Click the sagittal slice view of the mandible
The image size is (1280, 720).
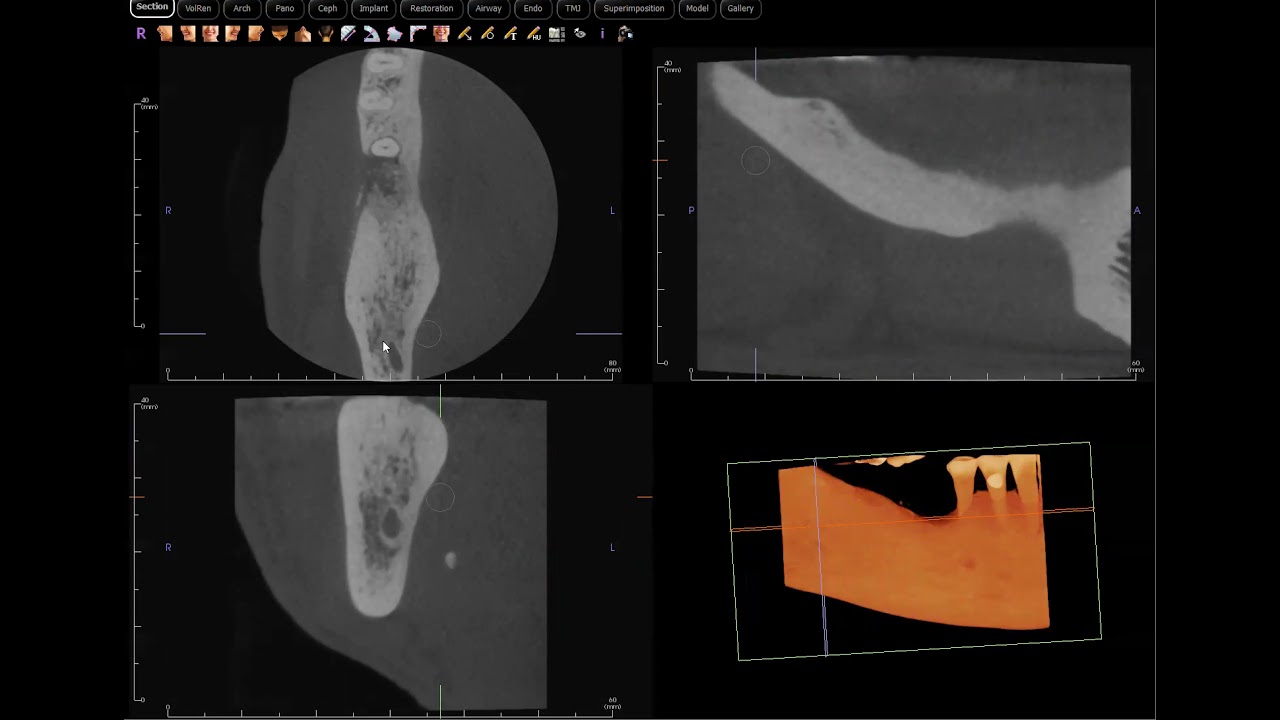coord(914,219)
